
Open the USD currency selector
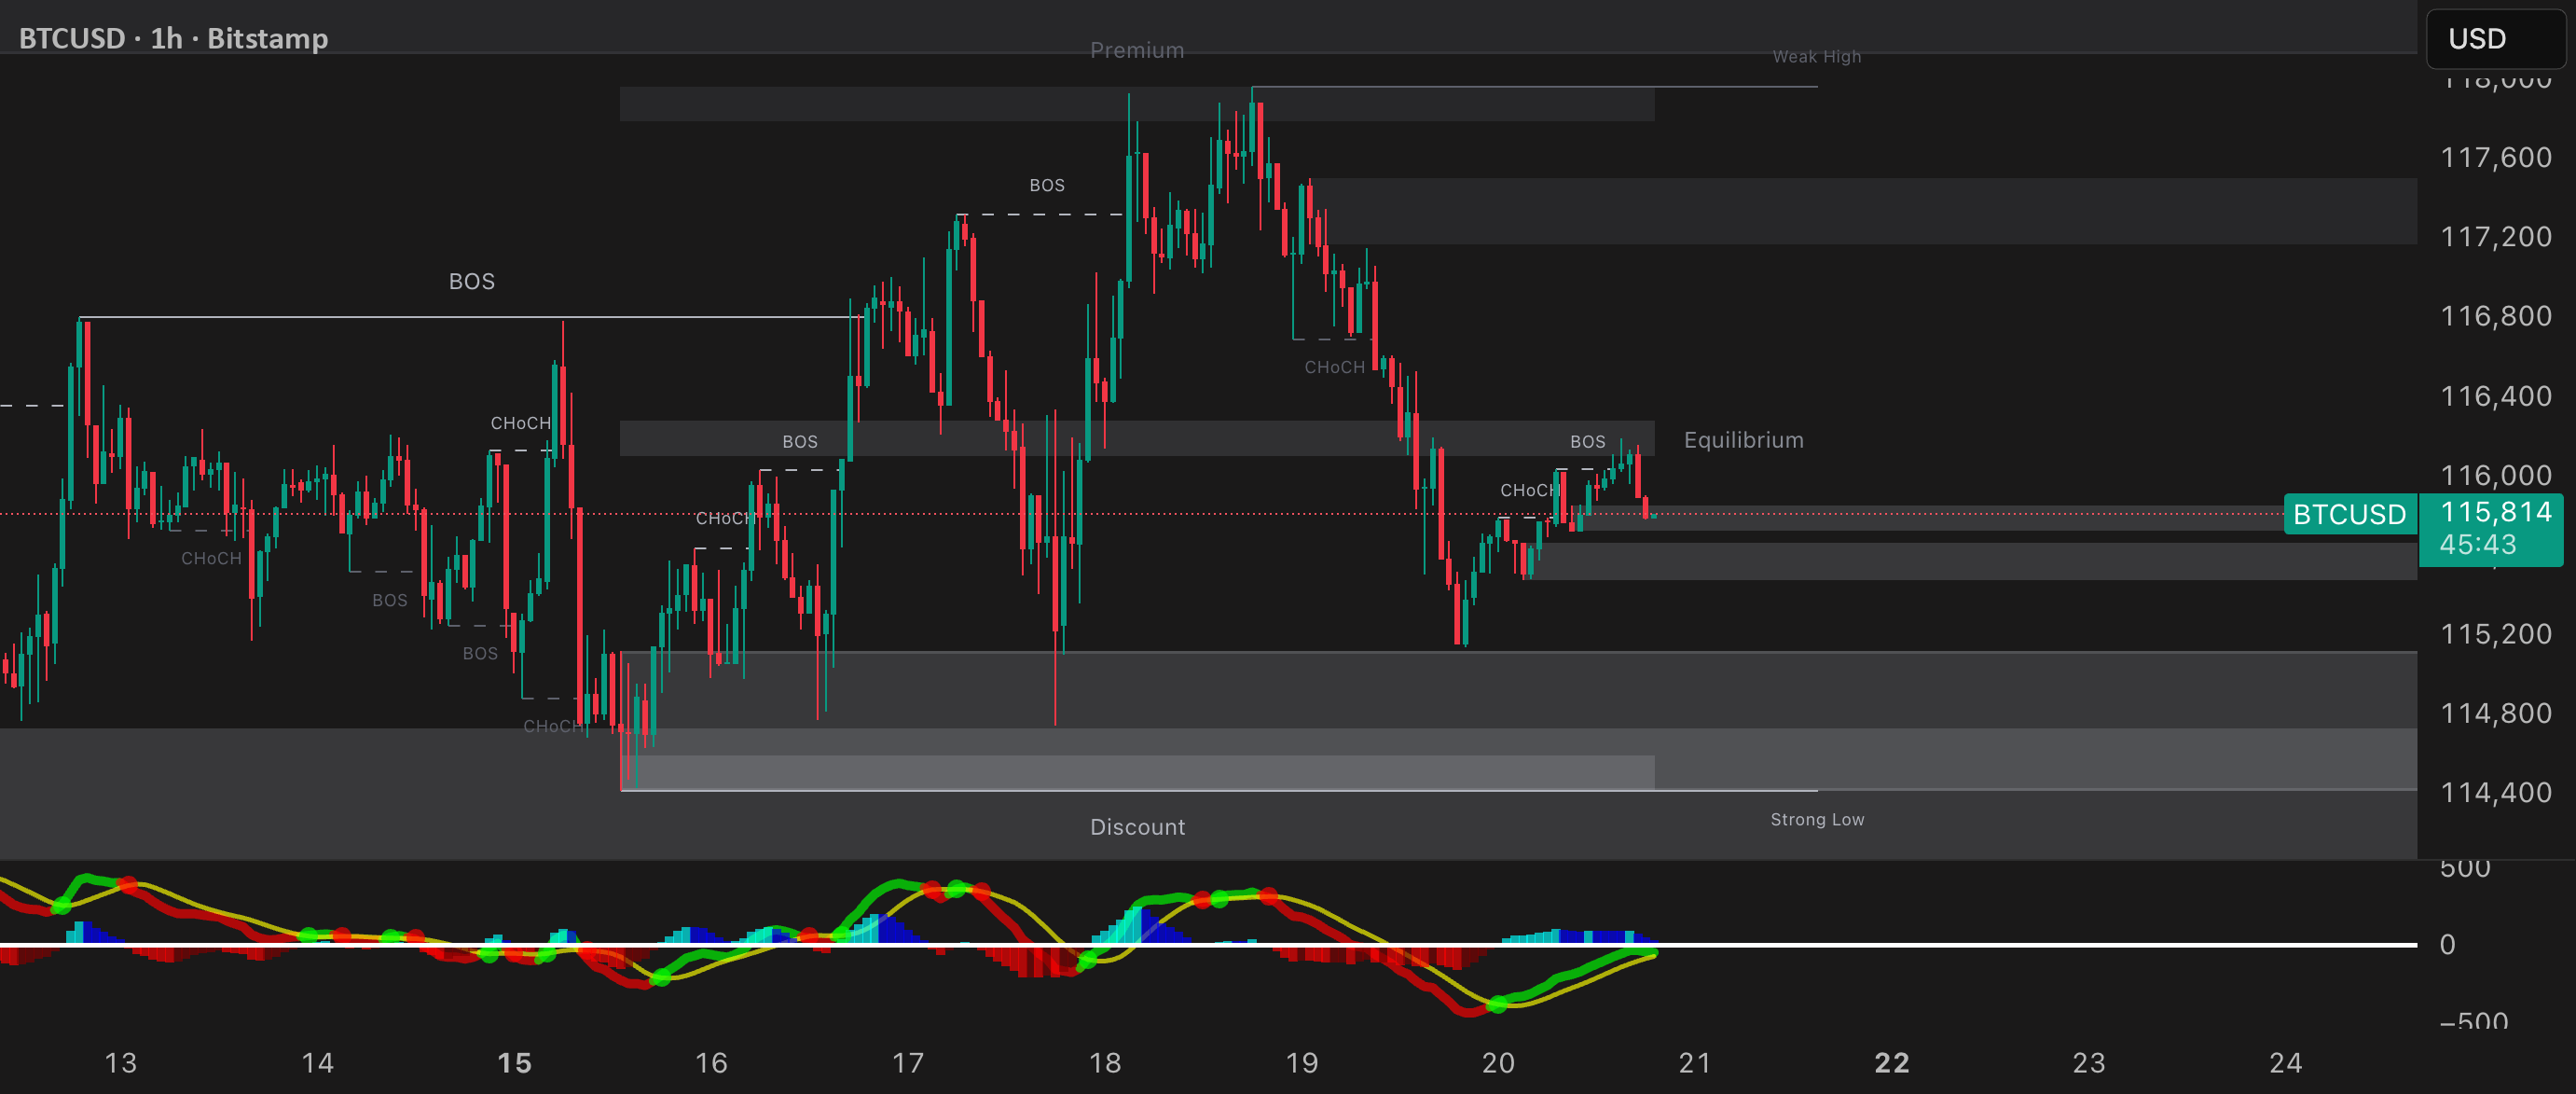(2496, 39)
